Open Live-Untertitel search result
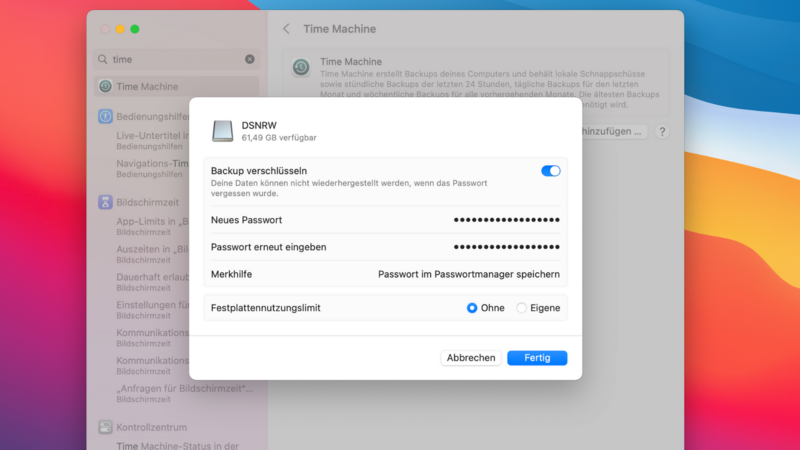Image resolution: width=800 pixels, height=450 pixels. pyautogui.click(x=153, y=141)
